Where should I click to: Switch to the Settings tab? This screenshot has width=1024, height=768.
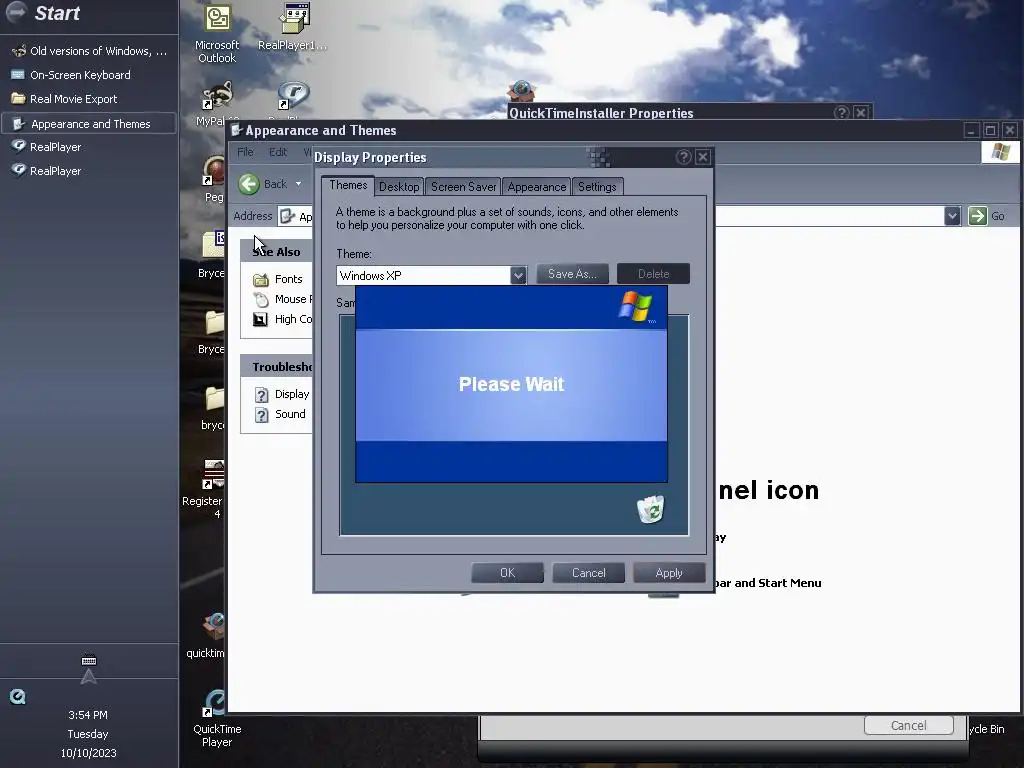(597, 187)
